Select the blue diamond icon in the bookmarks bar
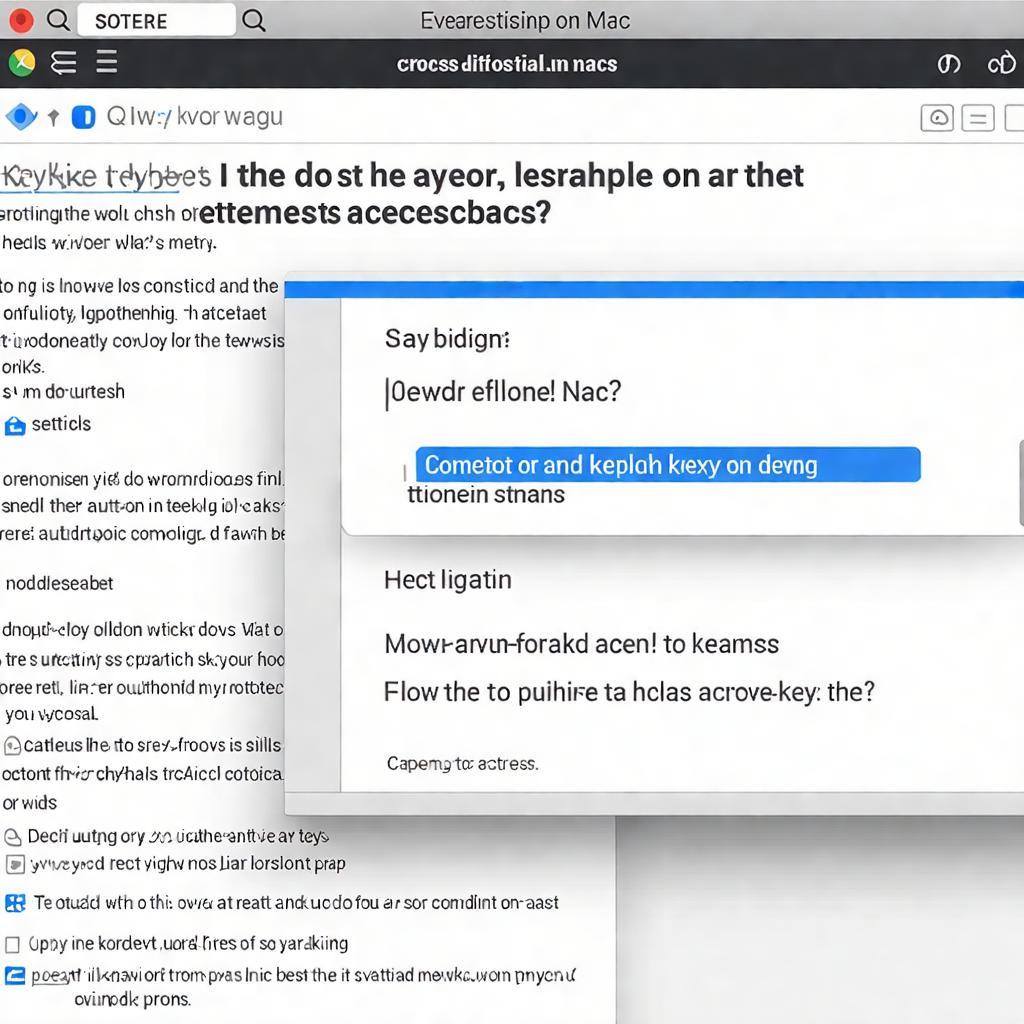The image size is (1024, 1024). 20,116
